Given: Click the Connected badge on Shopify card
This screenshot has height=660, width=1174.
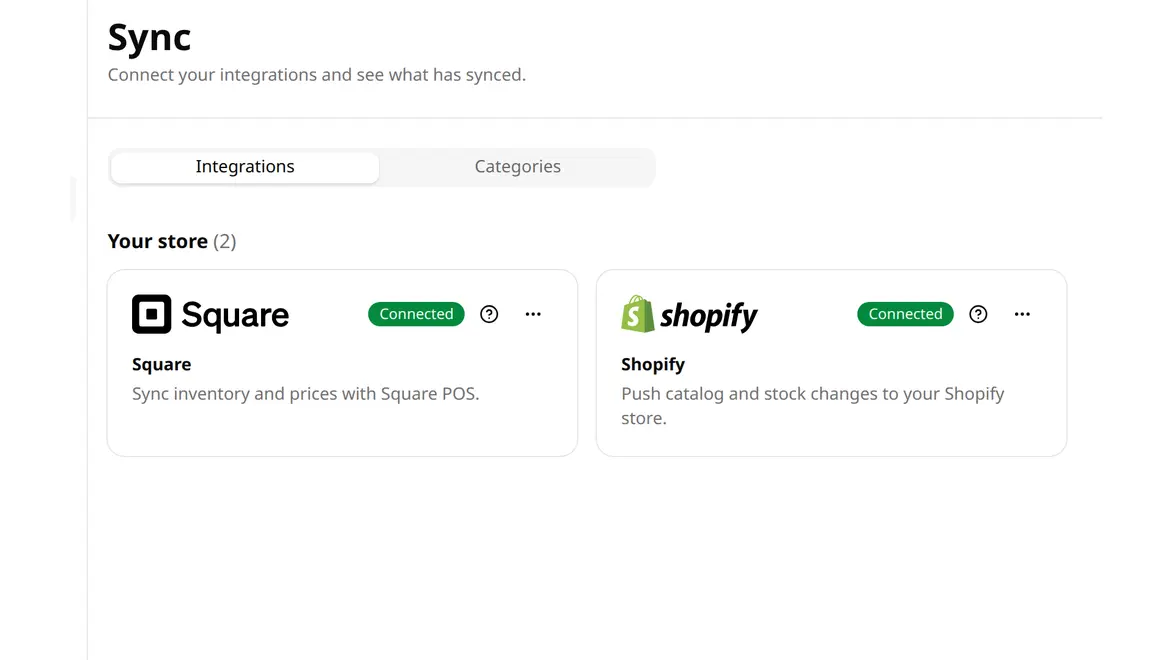Looking at the screenshot, I should tap(905, 314).
